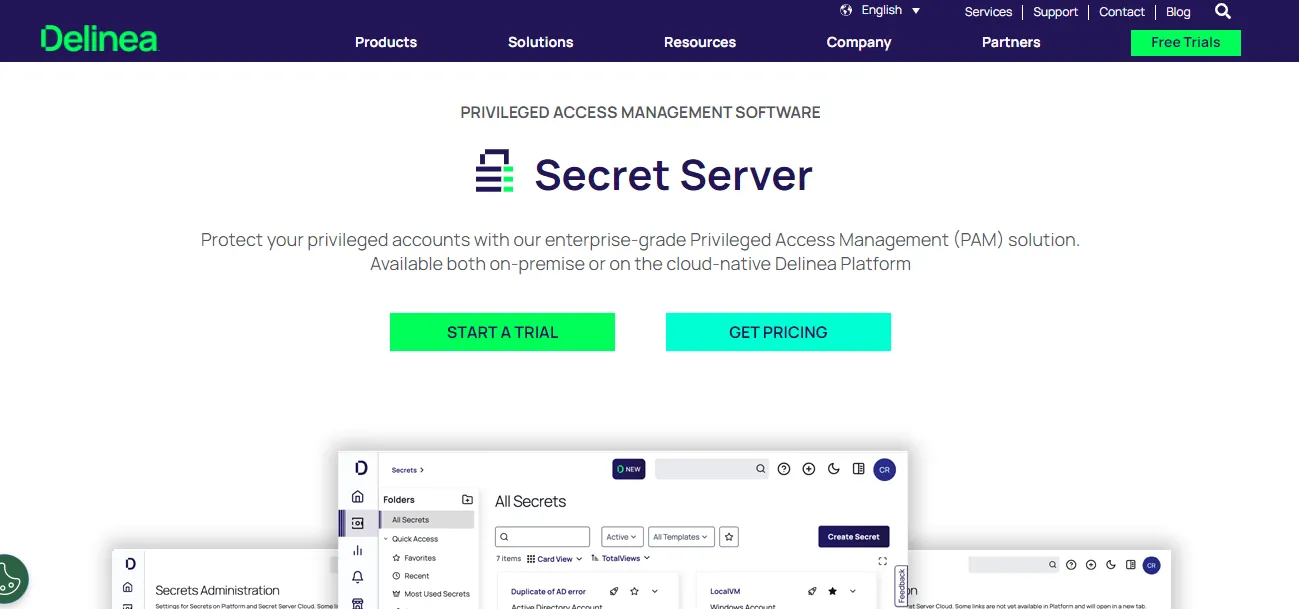Screen dimensions: 1299x609
Task: Click Home icon in All Secrets panel sidebar
Action: [358, 497]
